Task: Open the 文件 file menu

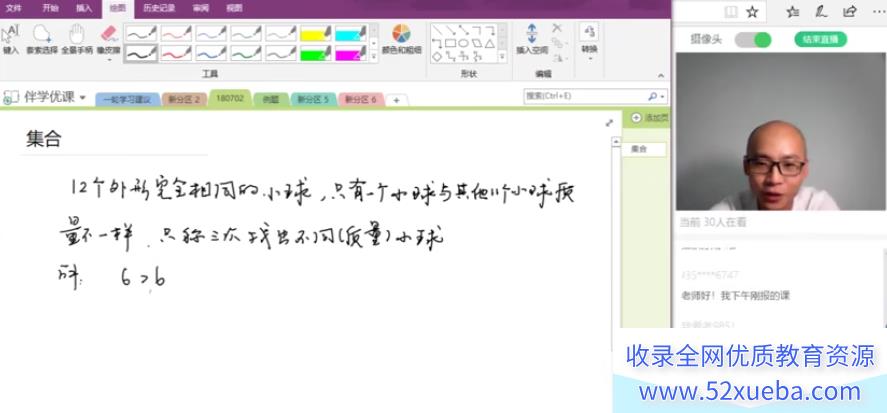Action: [13, 8]
